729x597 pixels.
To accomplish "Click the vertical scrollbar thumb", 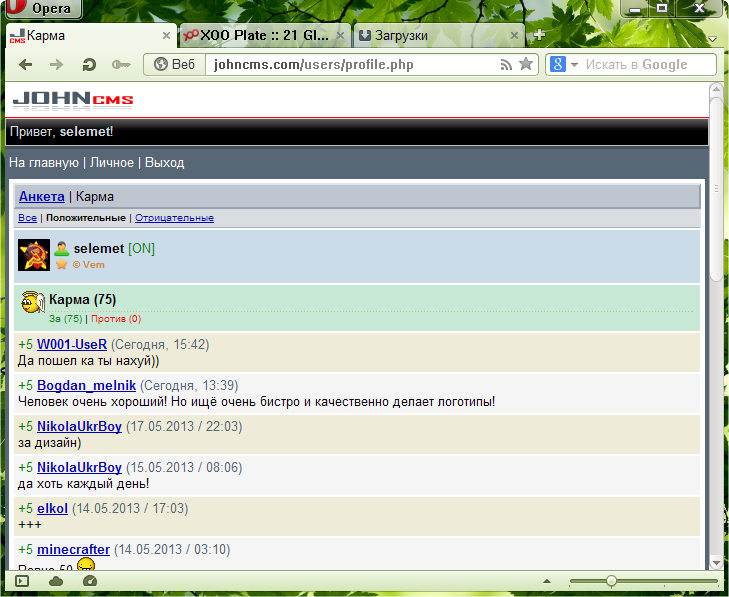I will coord(716,188).
